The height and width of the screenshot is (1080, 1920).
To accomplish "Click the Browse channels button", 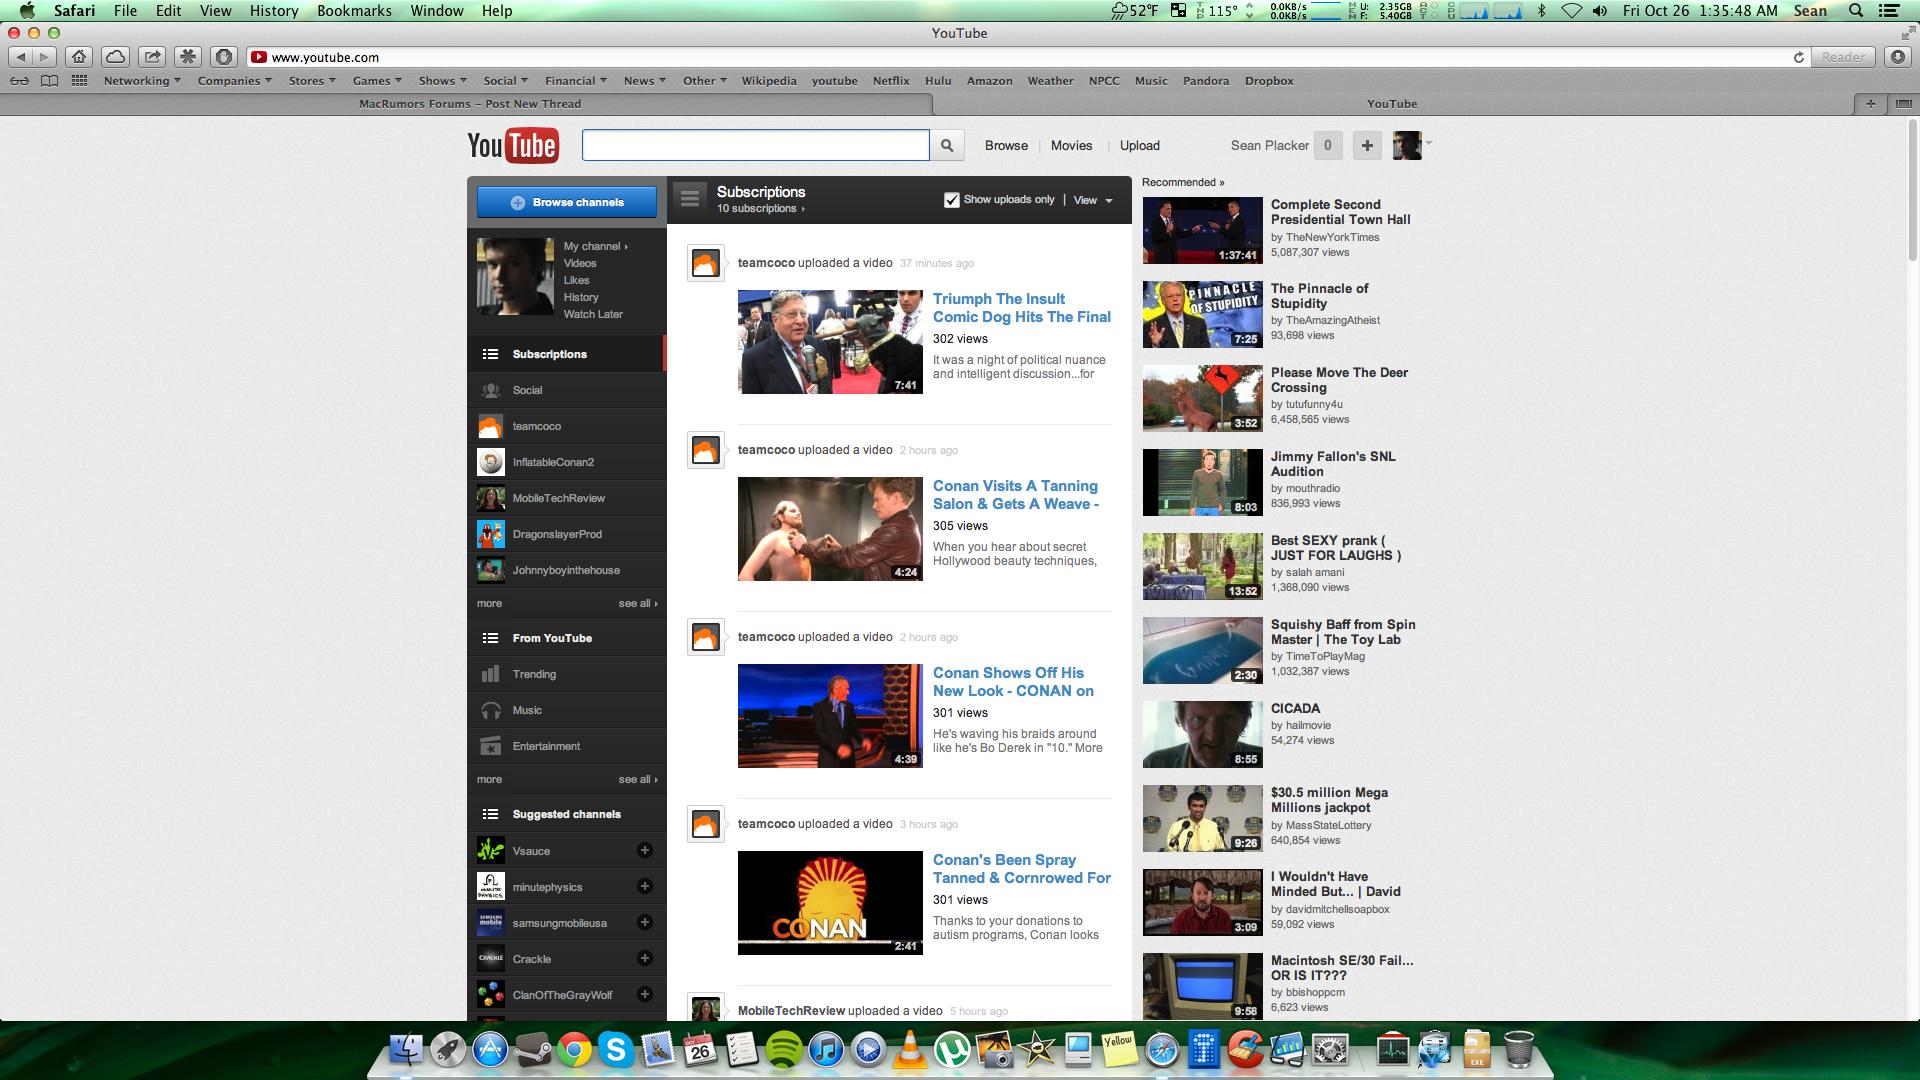I will point(567,202).
